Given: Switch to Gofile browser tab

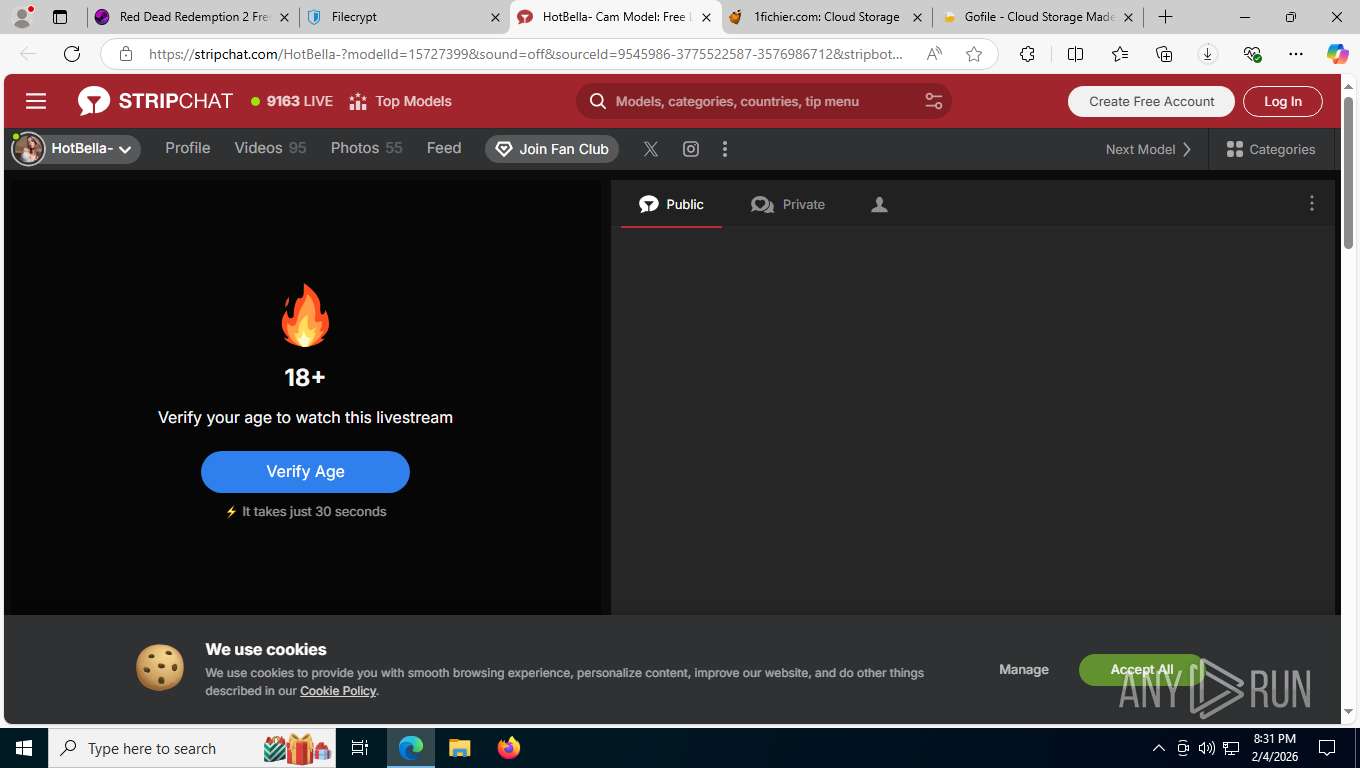Looking at the screenshot, I should pyautogui.click(x=1038, y=17).
